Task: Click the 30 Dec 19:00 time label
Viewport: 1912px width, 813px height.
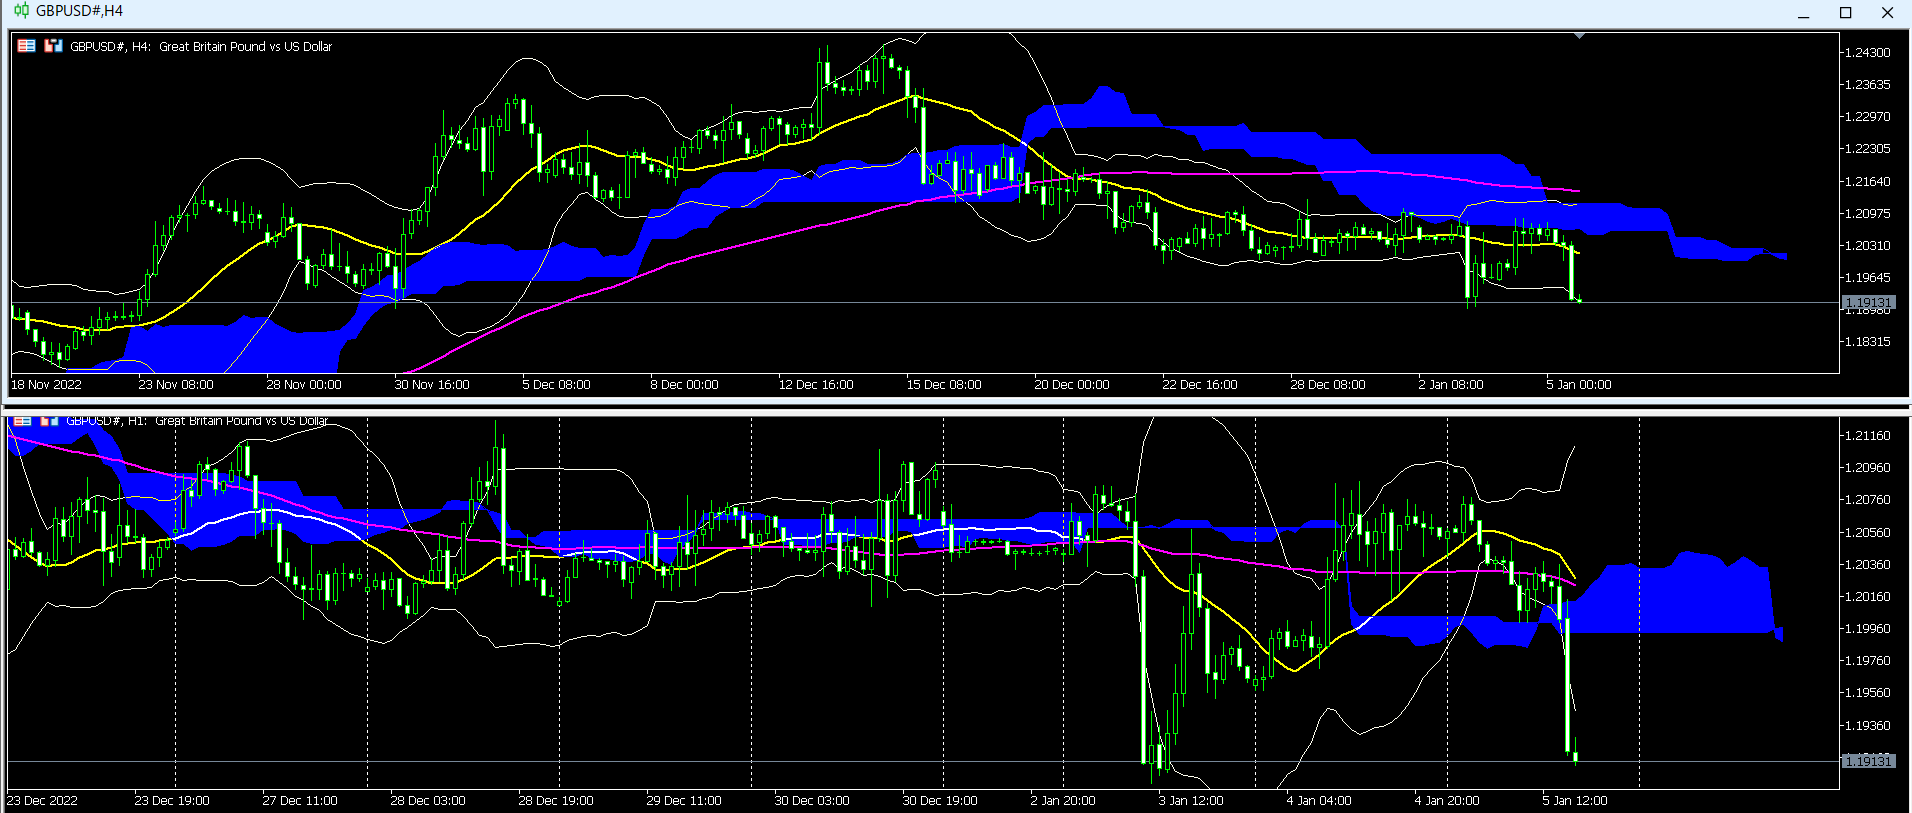Action: 940,801
